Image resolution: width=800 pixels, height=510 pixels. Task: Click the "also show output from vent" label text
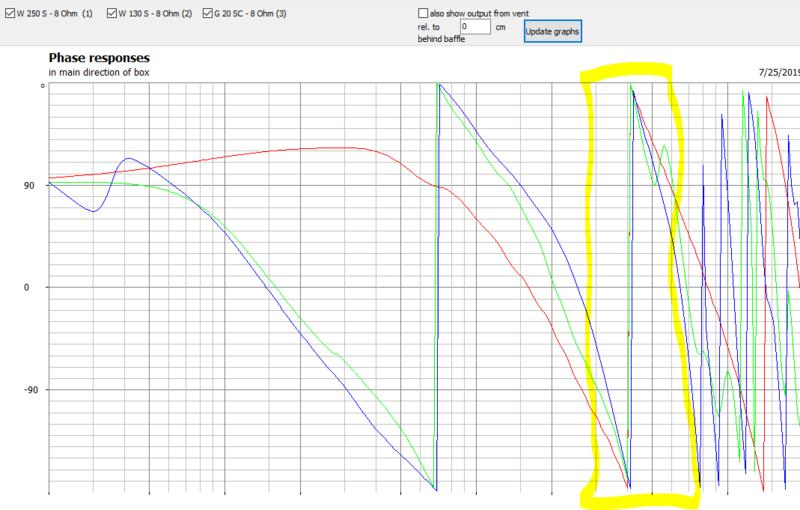[489, 11]
